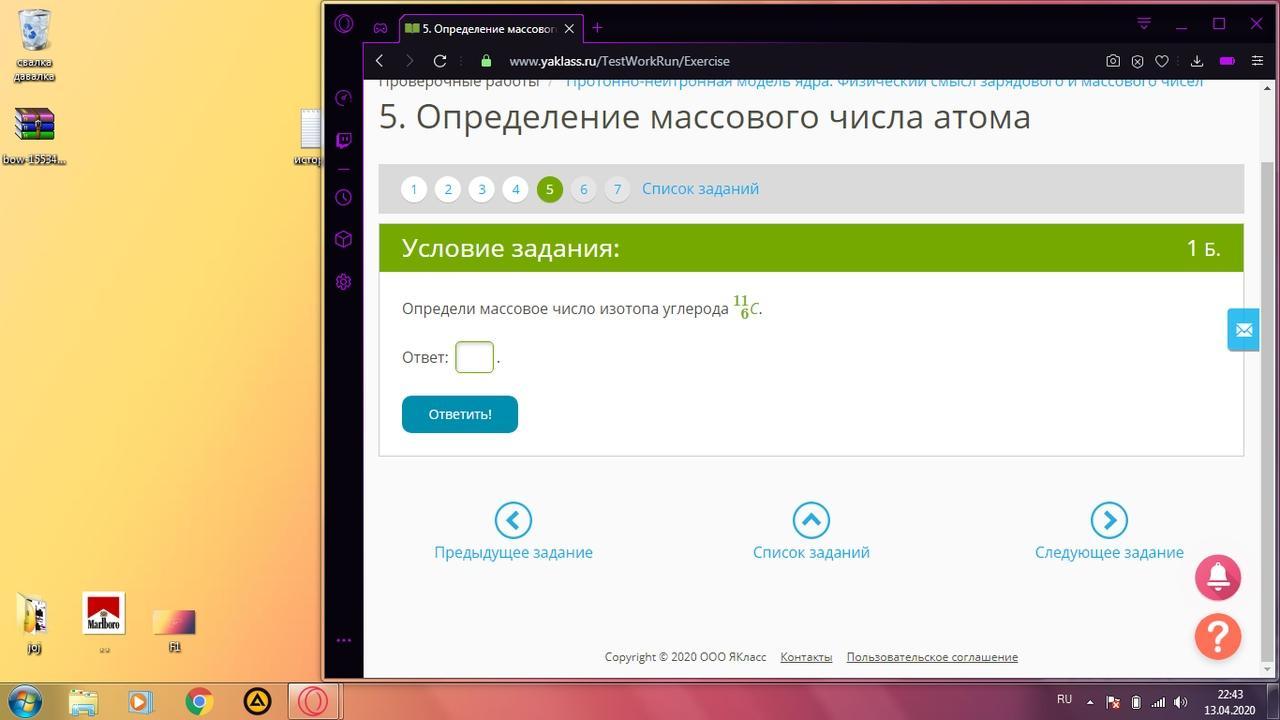Open Settings gear in sidebar
The image size is (1280, 720).
click(344, 282)
